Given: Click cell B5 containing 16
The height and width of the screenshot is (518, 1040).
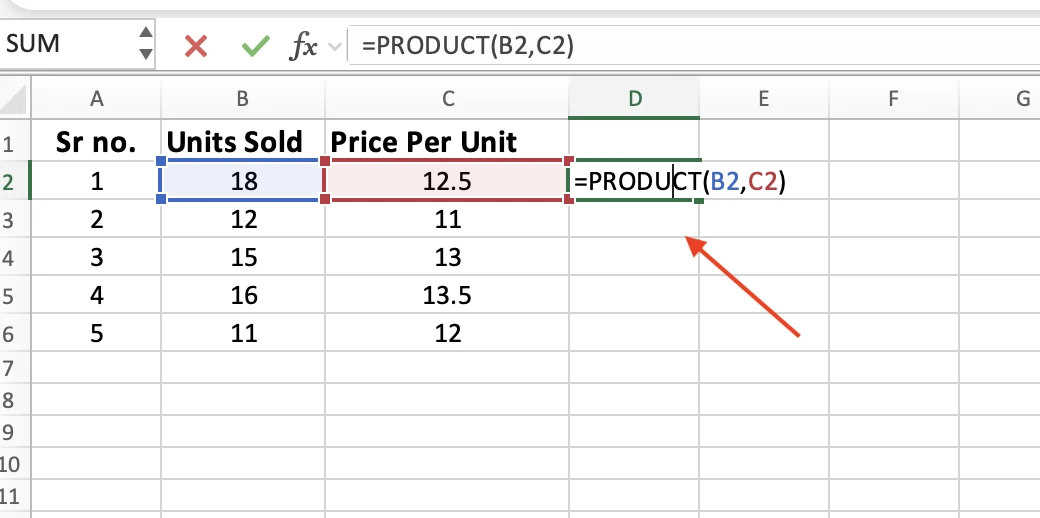Looking at the screenshot, I should 243,294.
